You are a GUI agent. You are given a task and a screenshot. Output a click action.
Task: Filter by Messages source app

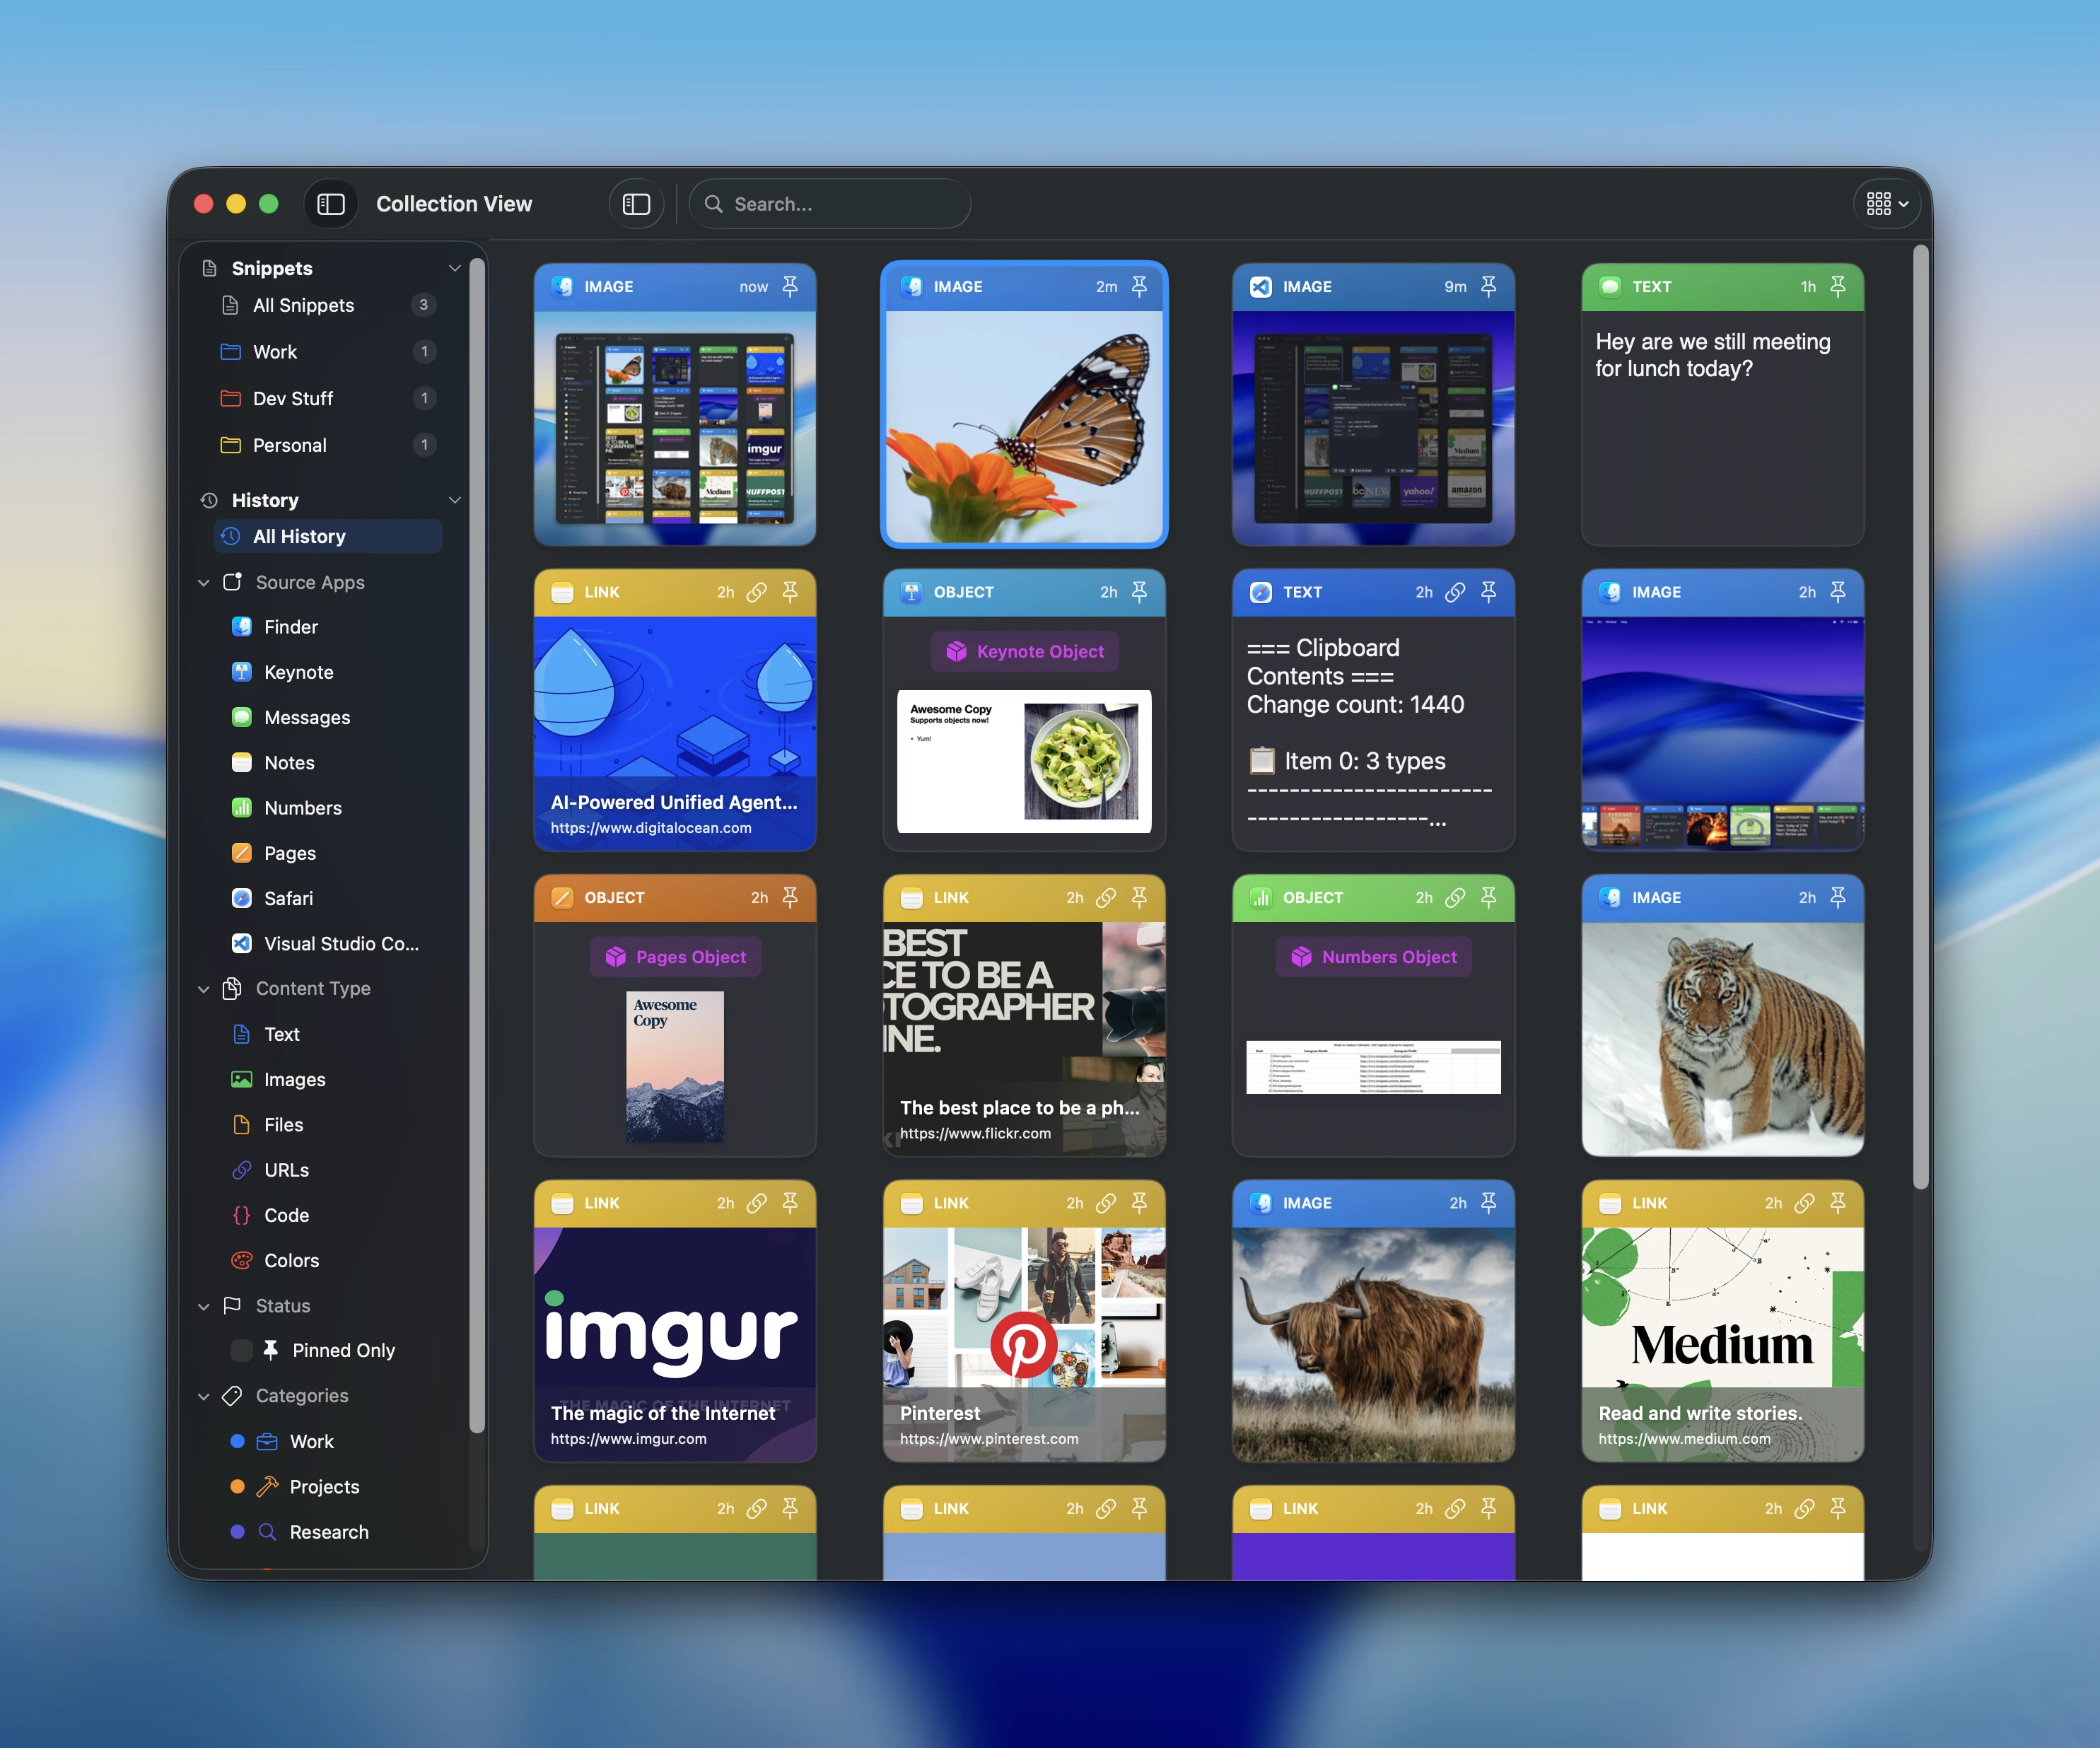point(306,718)
